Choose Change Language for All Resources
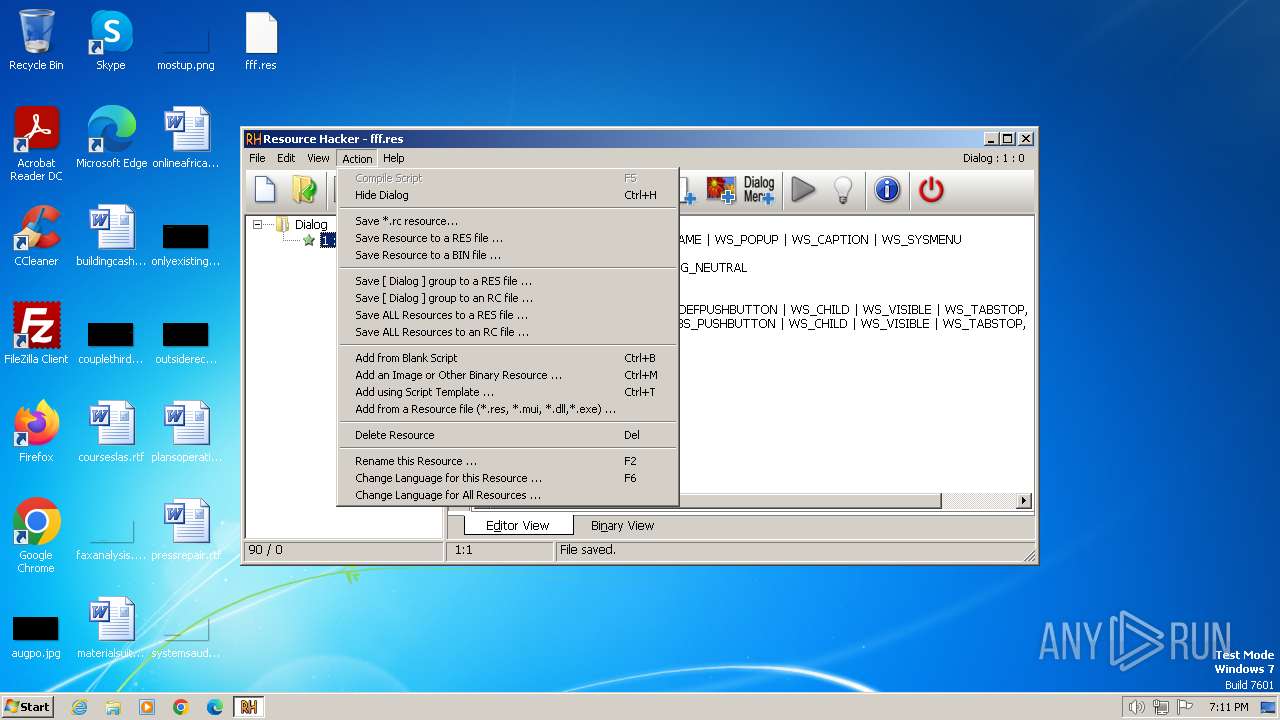1280x720 pixels. [x=507, y=495]
